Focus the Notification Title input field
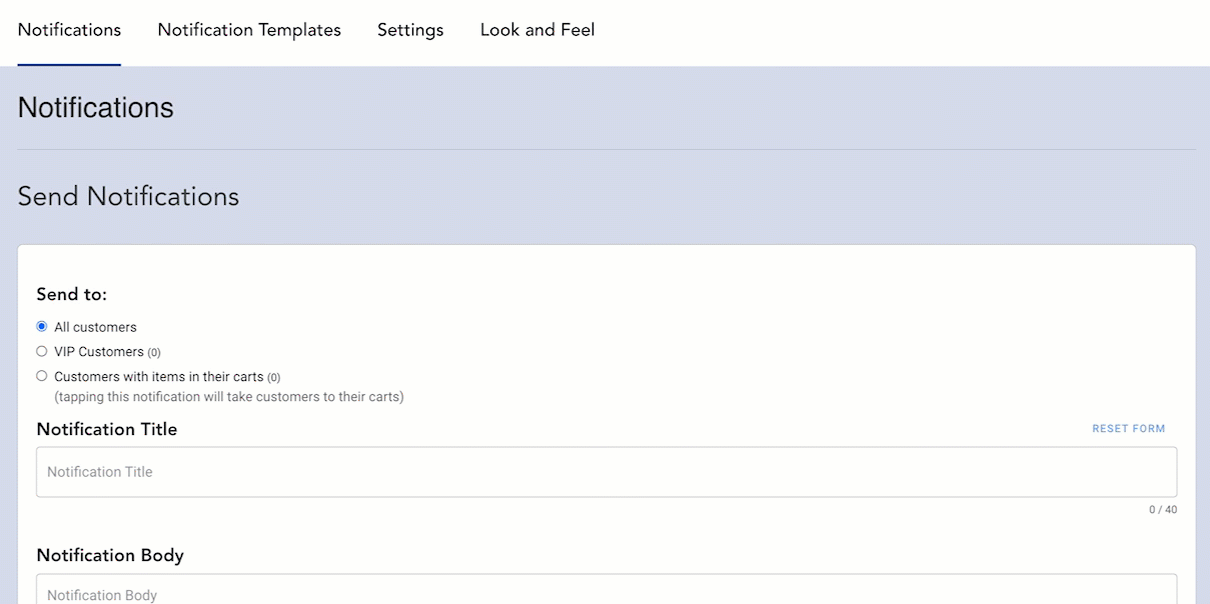 point(606,472)
